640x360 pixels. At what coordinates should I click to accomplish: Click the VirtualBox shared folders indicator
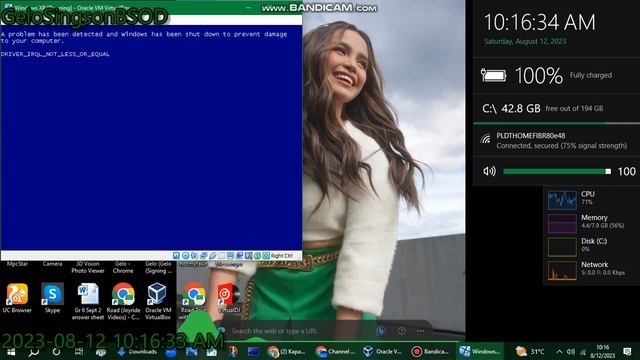221,256
